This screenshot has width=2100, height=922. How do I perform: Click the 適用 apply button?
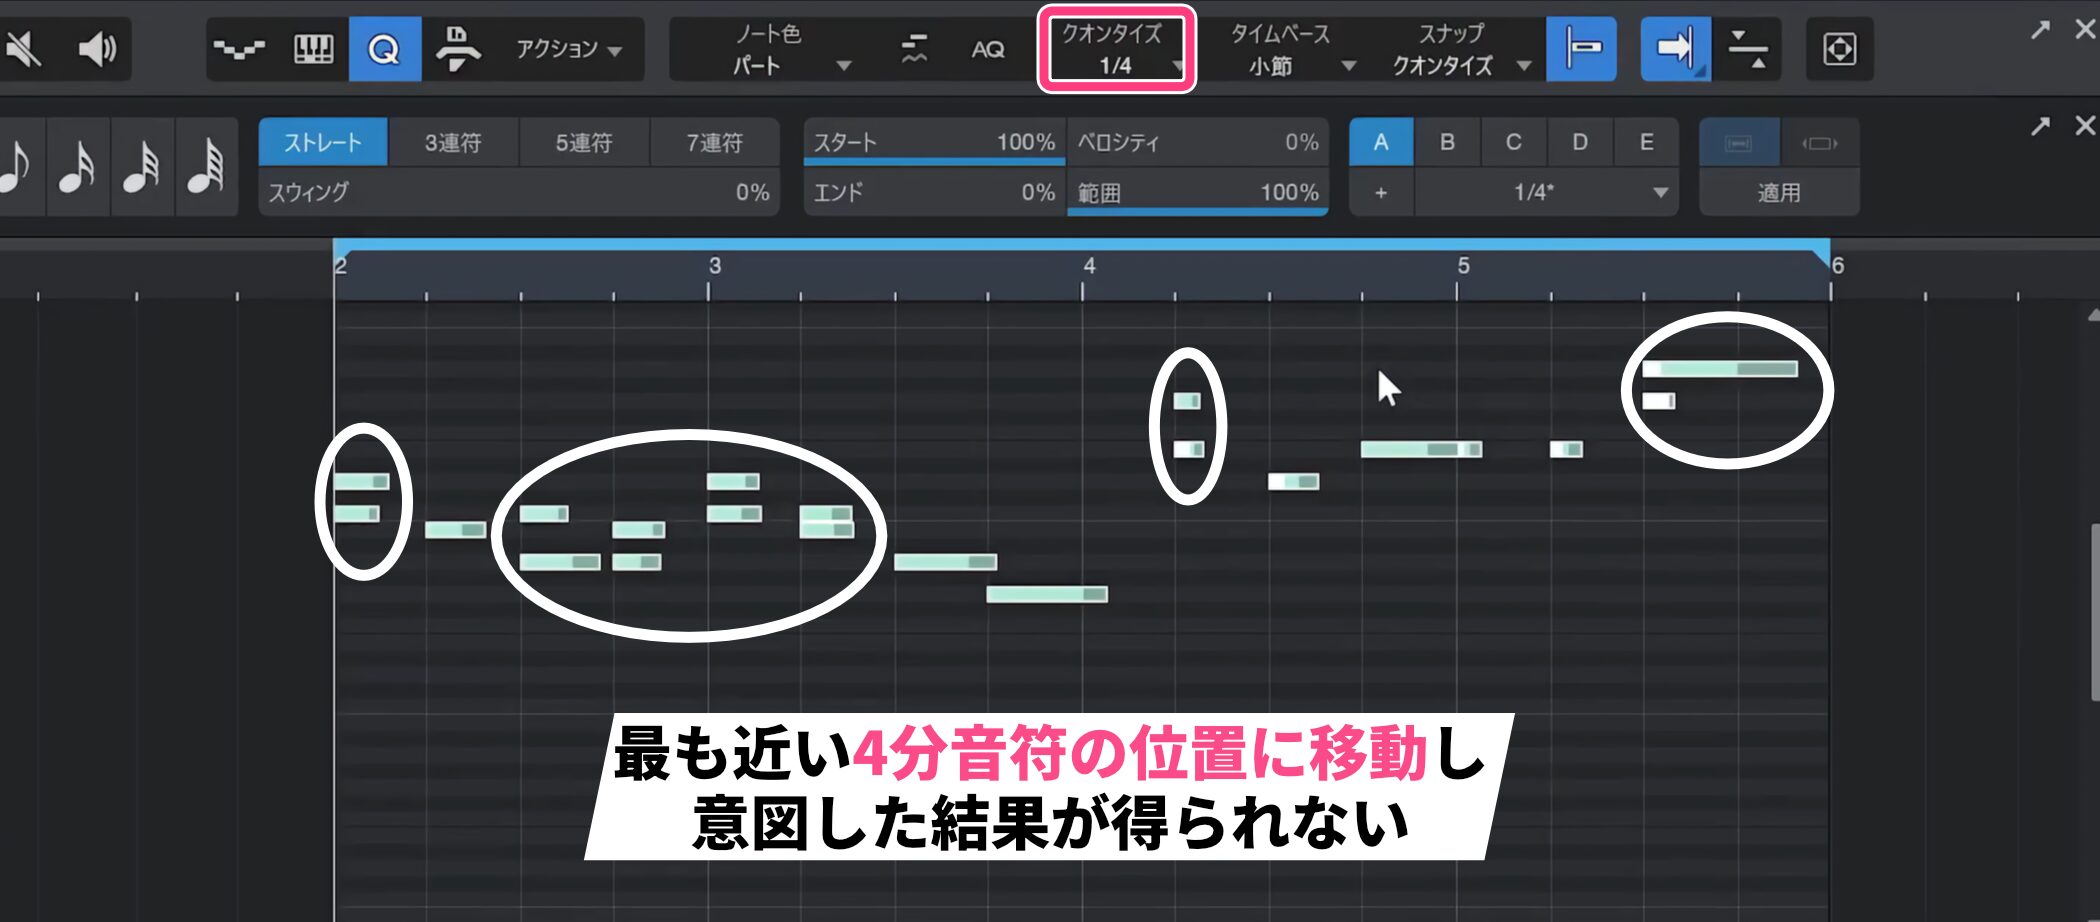click(1778, 192)
